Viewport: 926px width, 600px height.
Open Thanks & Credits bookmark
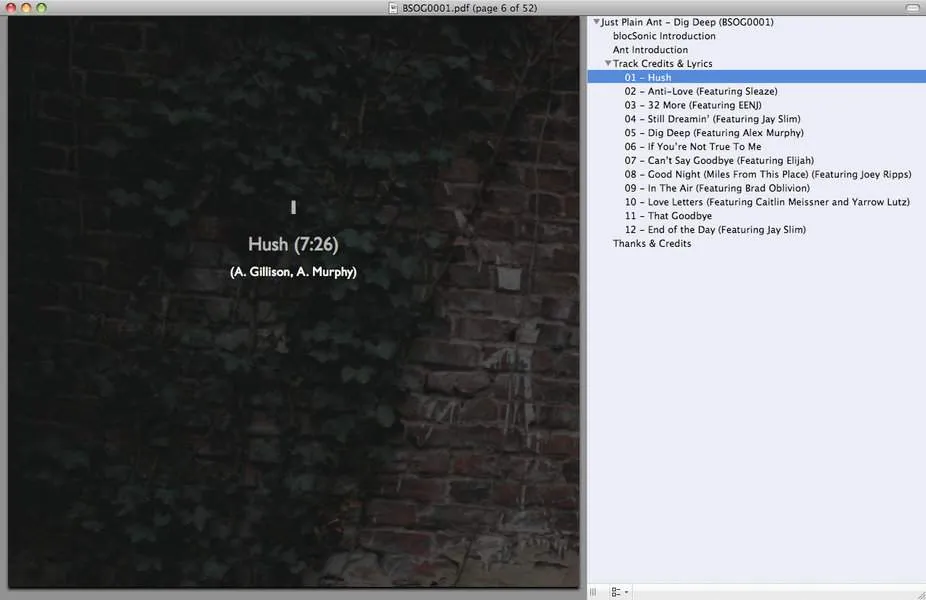tap(652, 243)
